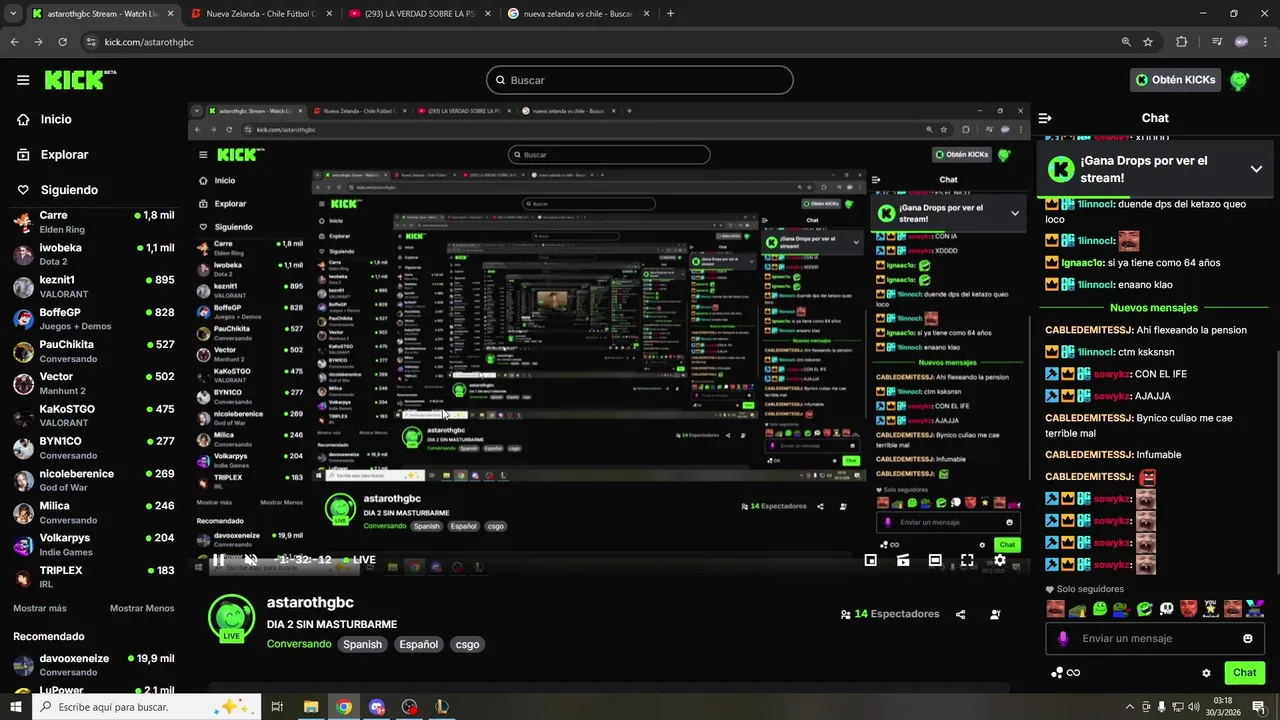Switch to the LA VERDAD SOBRE LA YouTube tab
The height and width of the screenshot is (720, 1280).
tap(418, 14)
